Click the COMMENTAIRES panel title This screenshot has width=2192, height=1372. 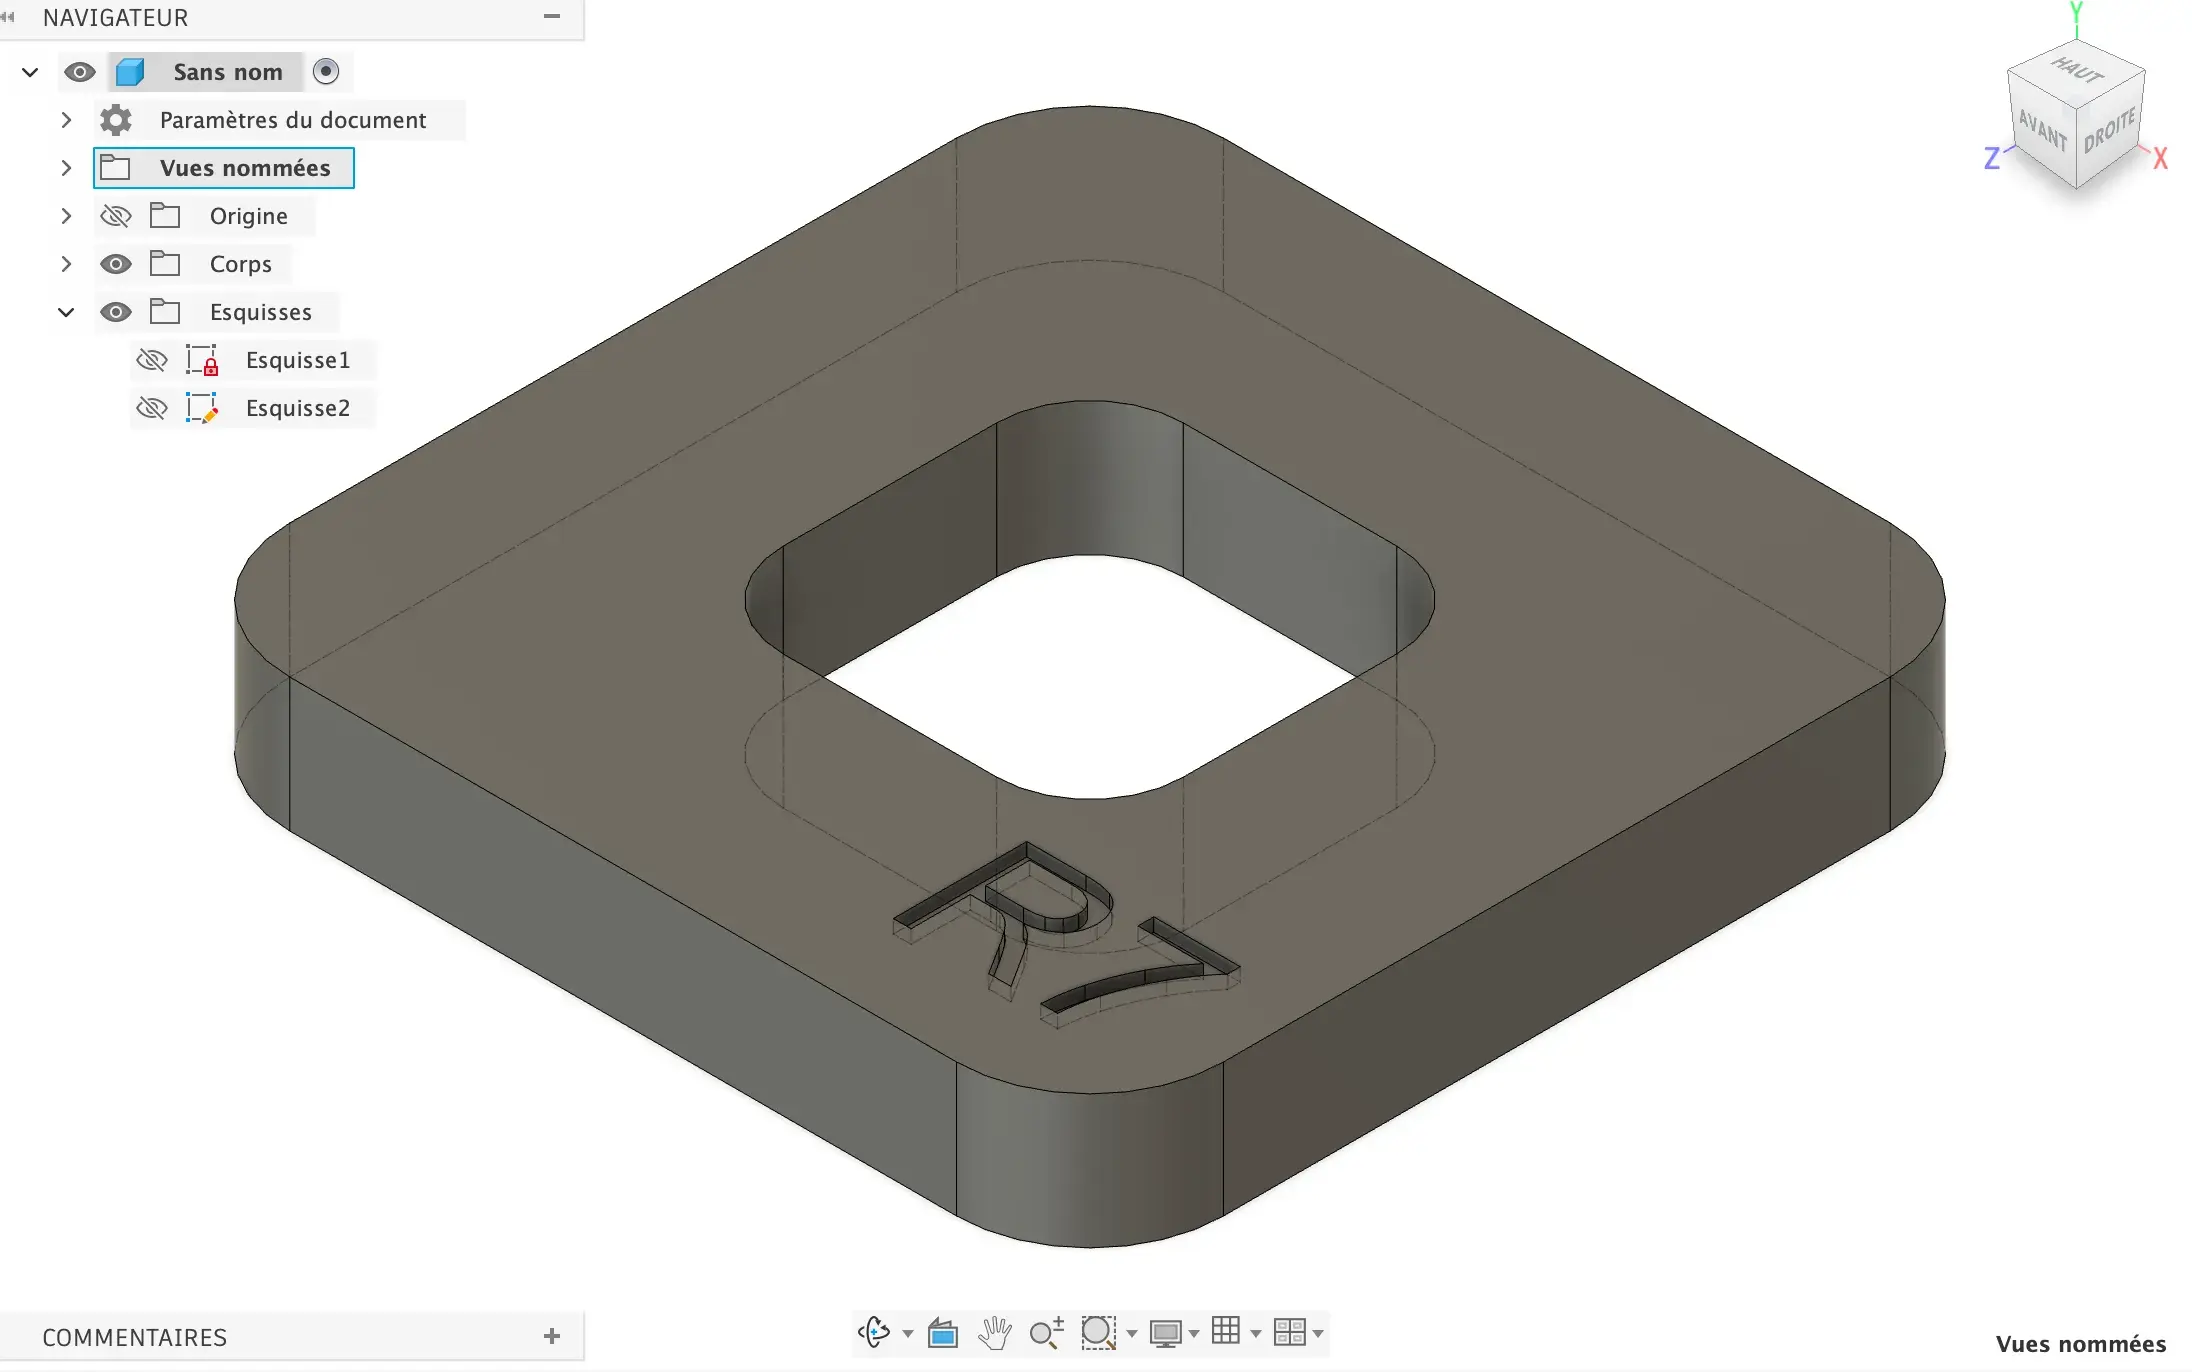pos(135,1338)
